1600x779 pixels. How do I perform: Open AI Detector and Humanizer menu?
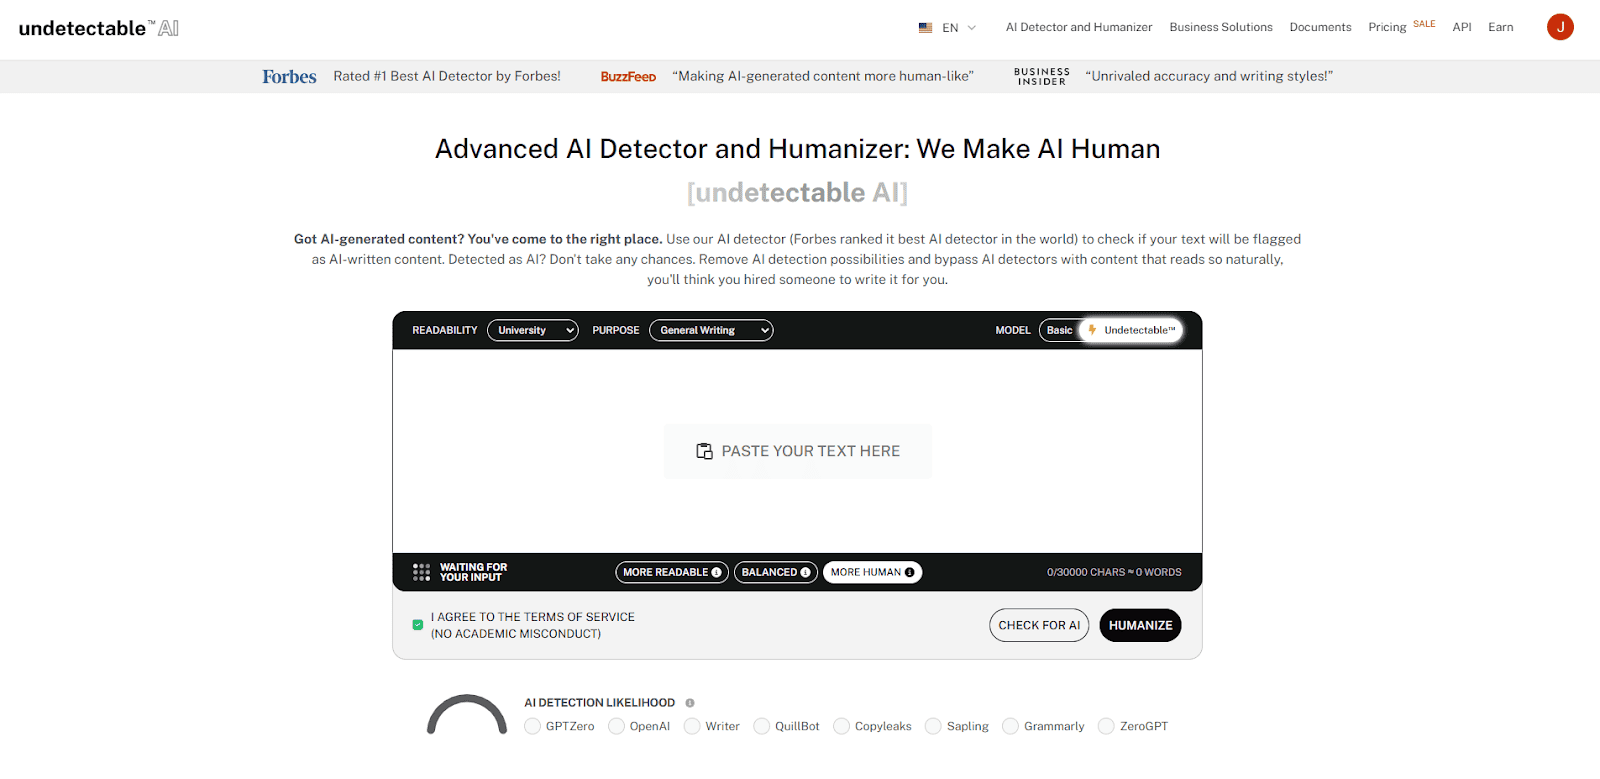pos(1079,27)
